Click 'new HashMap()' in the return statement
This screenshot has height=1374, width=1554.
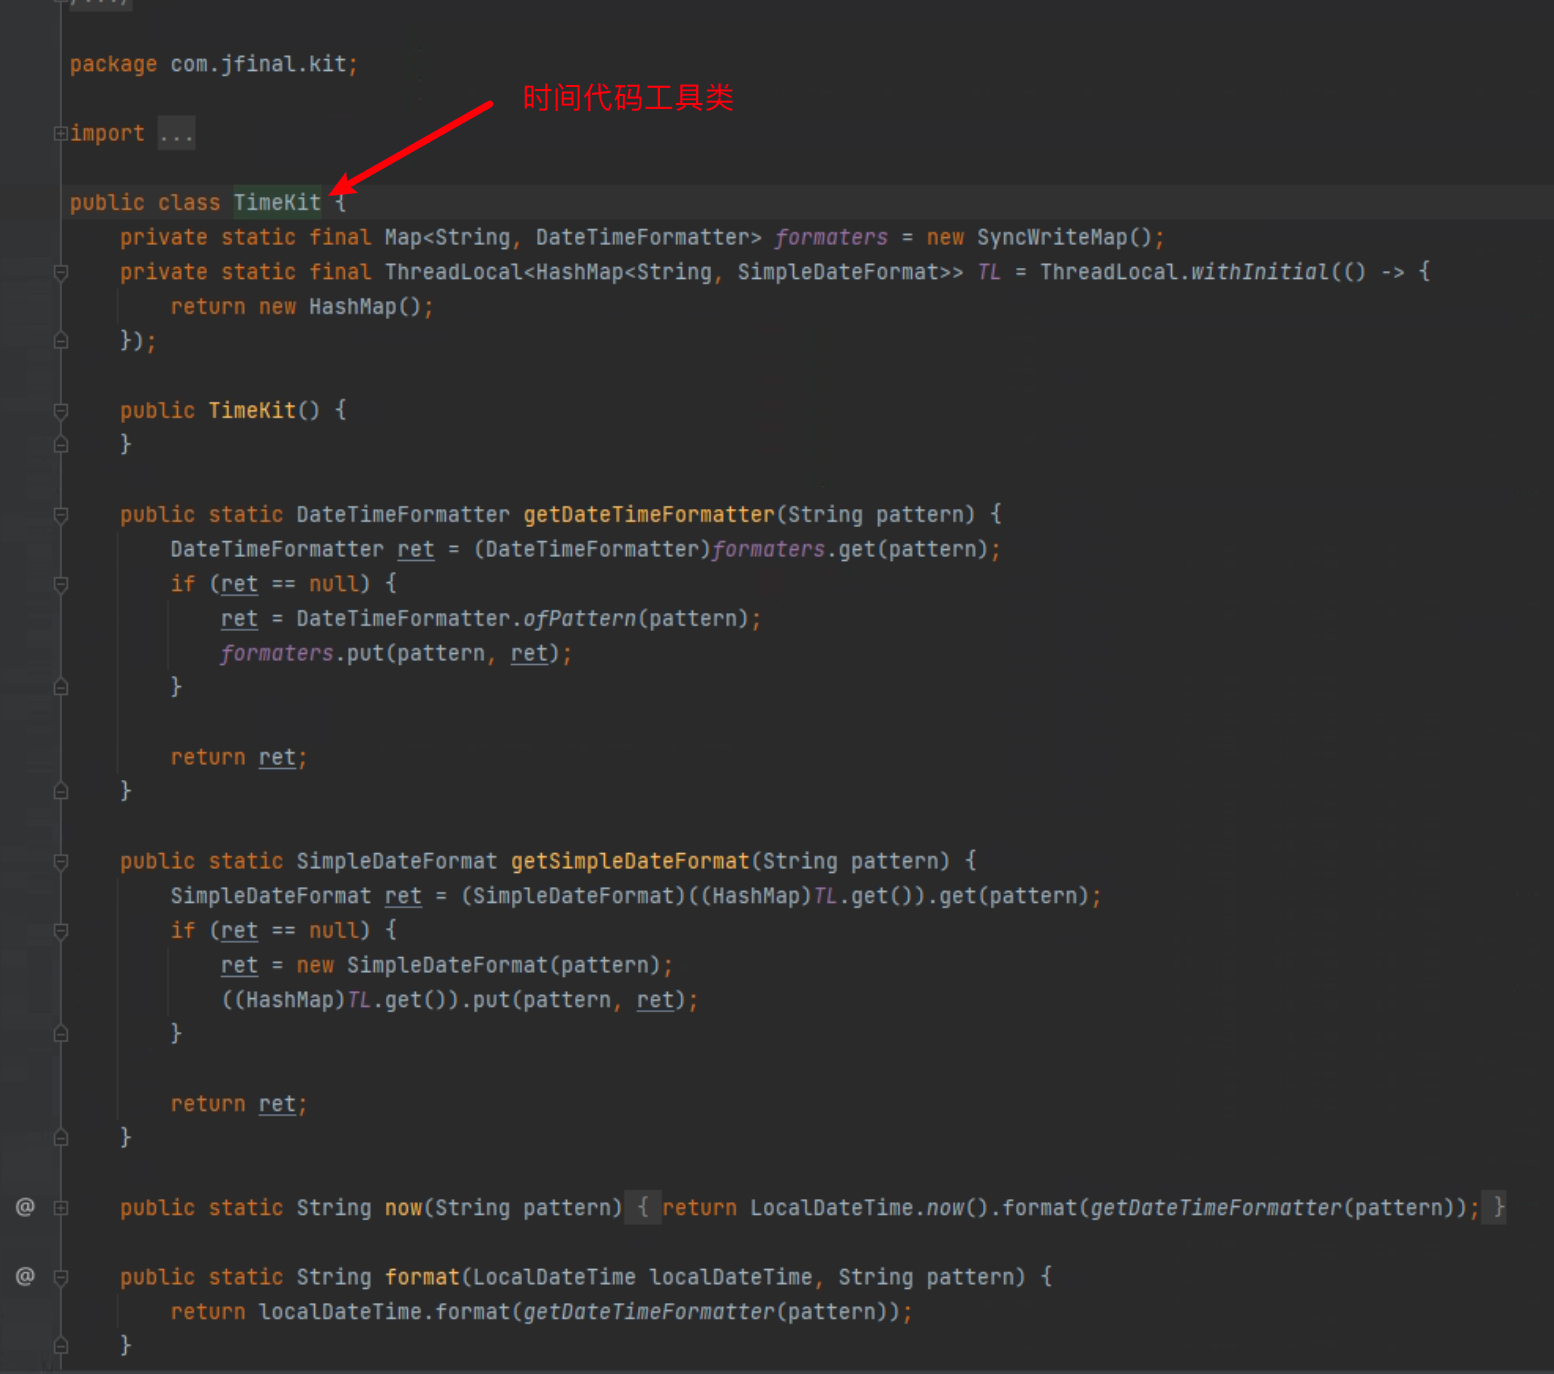click(x=340, y=307)
